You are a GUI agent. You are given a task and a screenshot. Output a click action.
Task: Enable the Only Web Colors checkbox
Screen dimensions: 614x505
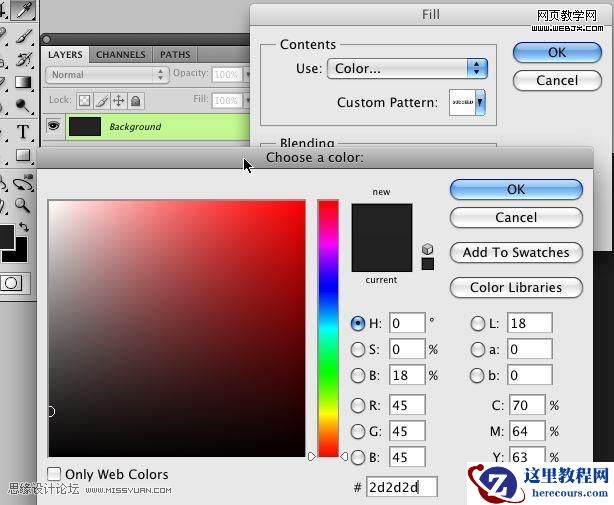[x=54, y=474]
